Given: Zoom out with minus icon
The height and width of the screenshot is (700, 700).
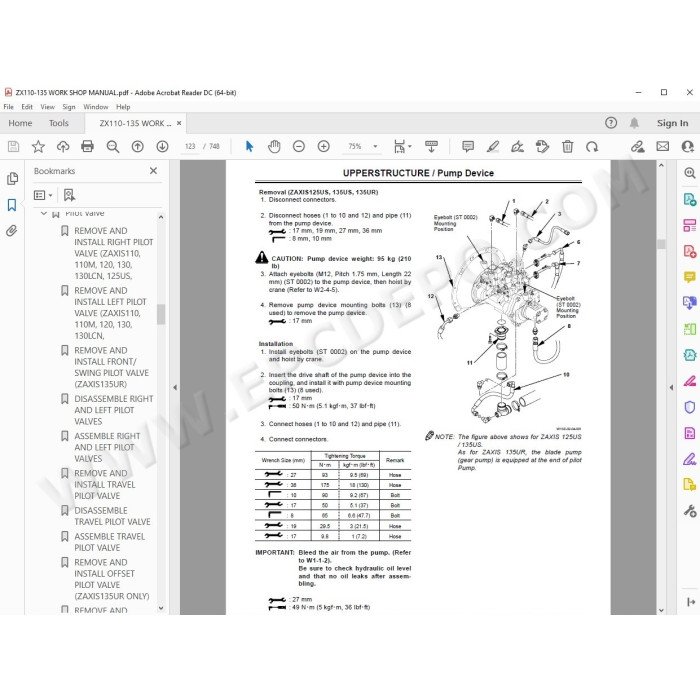Looking at the screenshot, I should coord(299,146).
